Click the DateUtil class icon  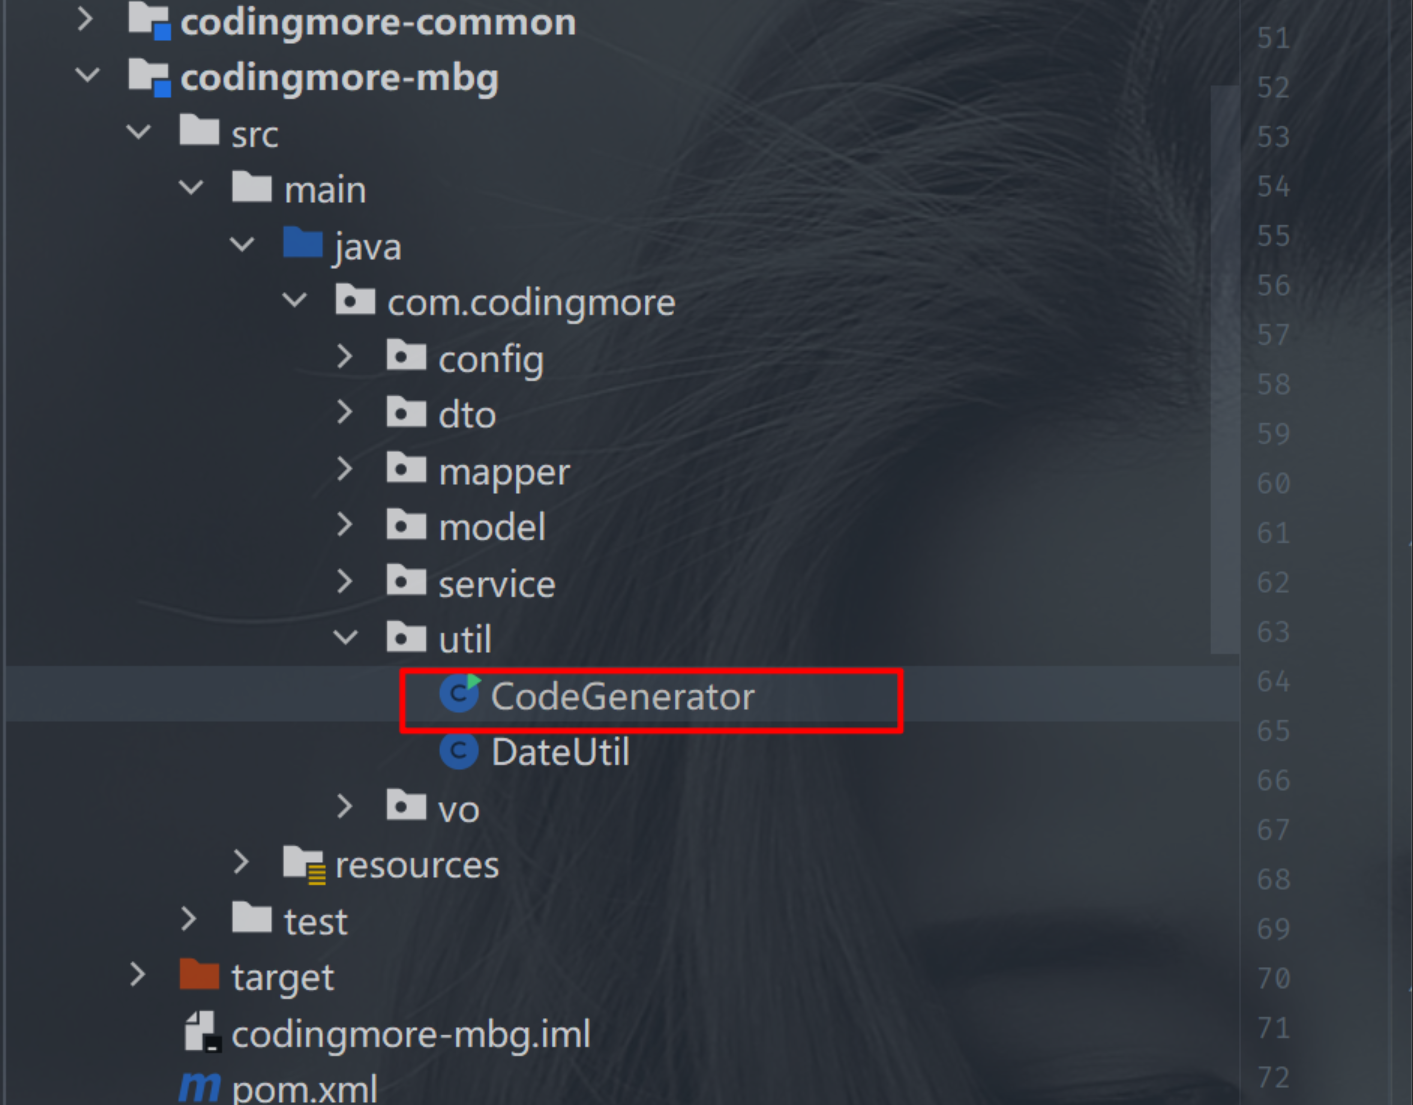click(x=459, y=751)
